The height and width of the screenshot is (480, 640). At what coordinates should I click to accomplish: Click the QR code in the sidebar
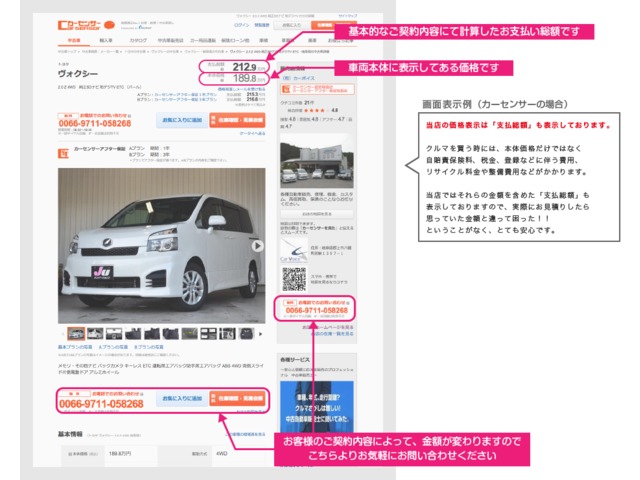point(293,280)
